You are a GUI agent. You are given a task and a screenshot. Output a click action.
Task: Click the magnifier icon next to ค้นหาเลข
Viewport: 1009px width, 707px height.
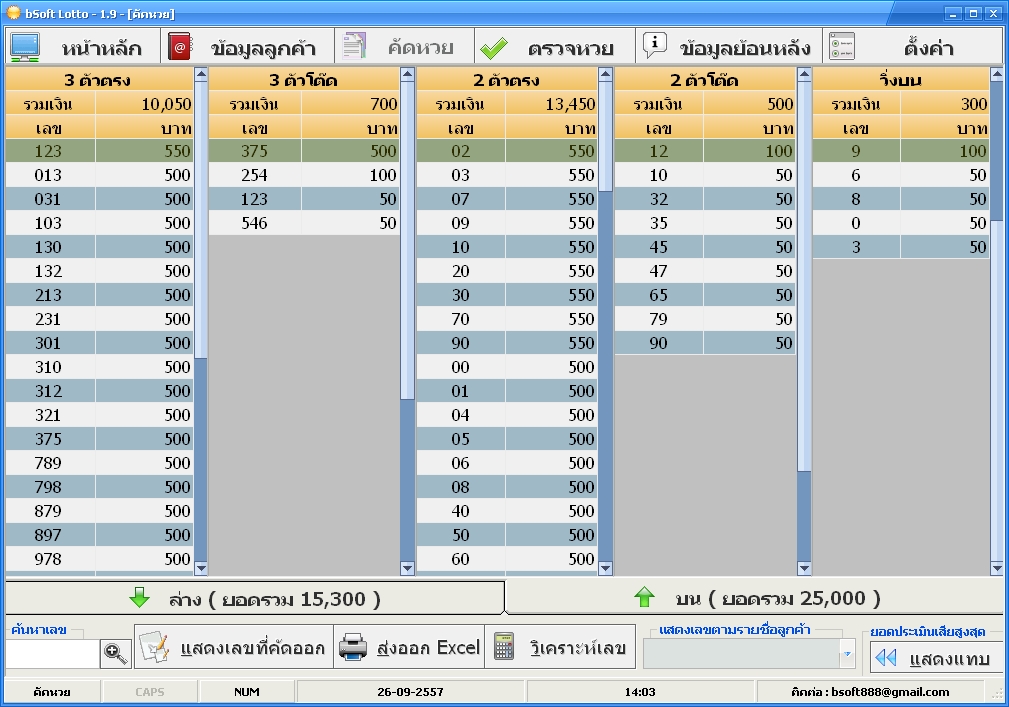(x=115, y=653)
